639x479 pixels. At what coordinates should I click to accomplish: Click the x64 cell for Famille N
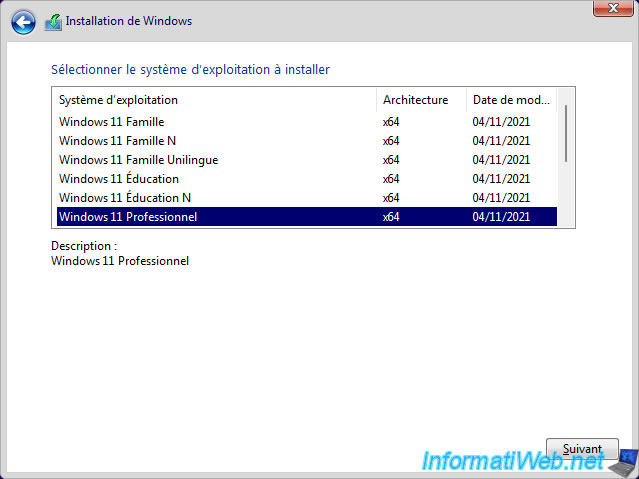(391, 141)
